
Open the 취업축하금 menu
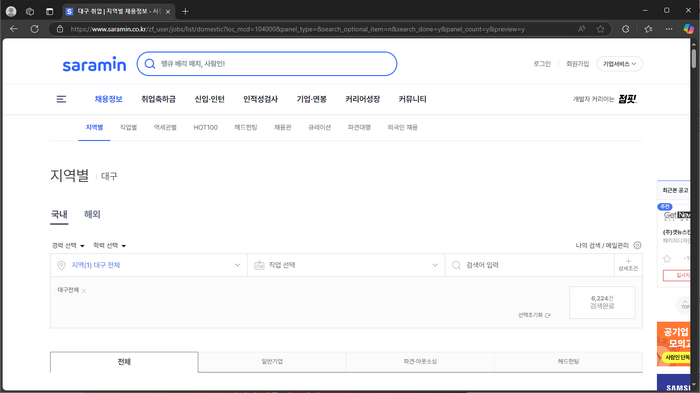tap(158, 99)
